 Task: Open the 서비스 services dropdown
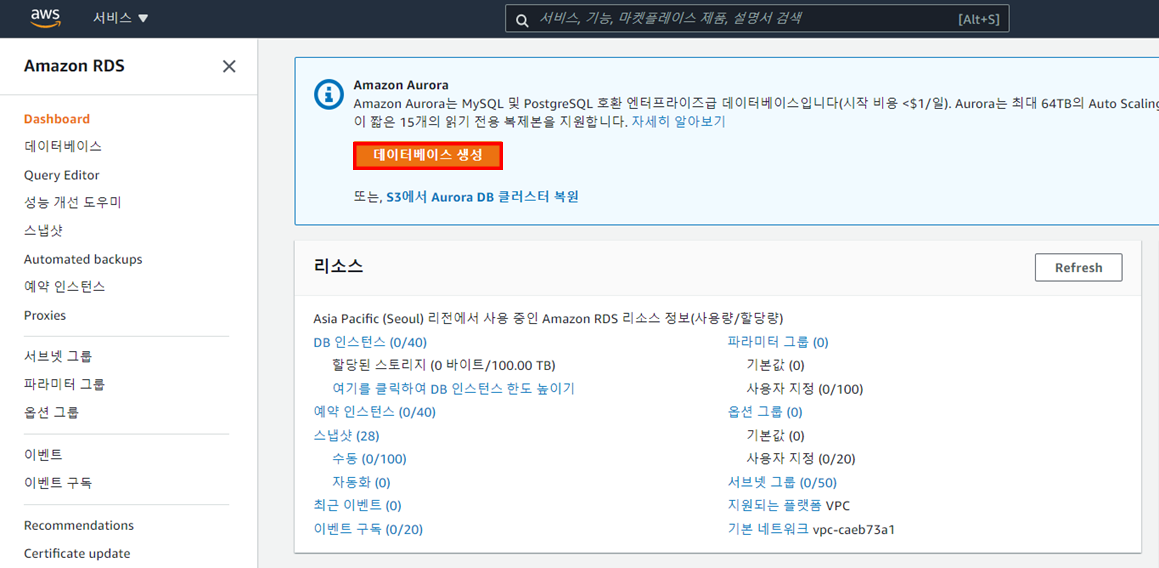[121, 18]
